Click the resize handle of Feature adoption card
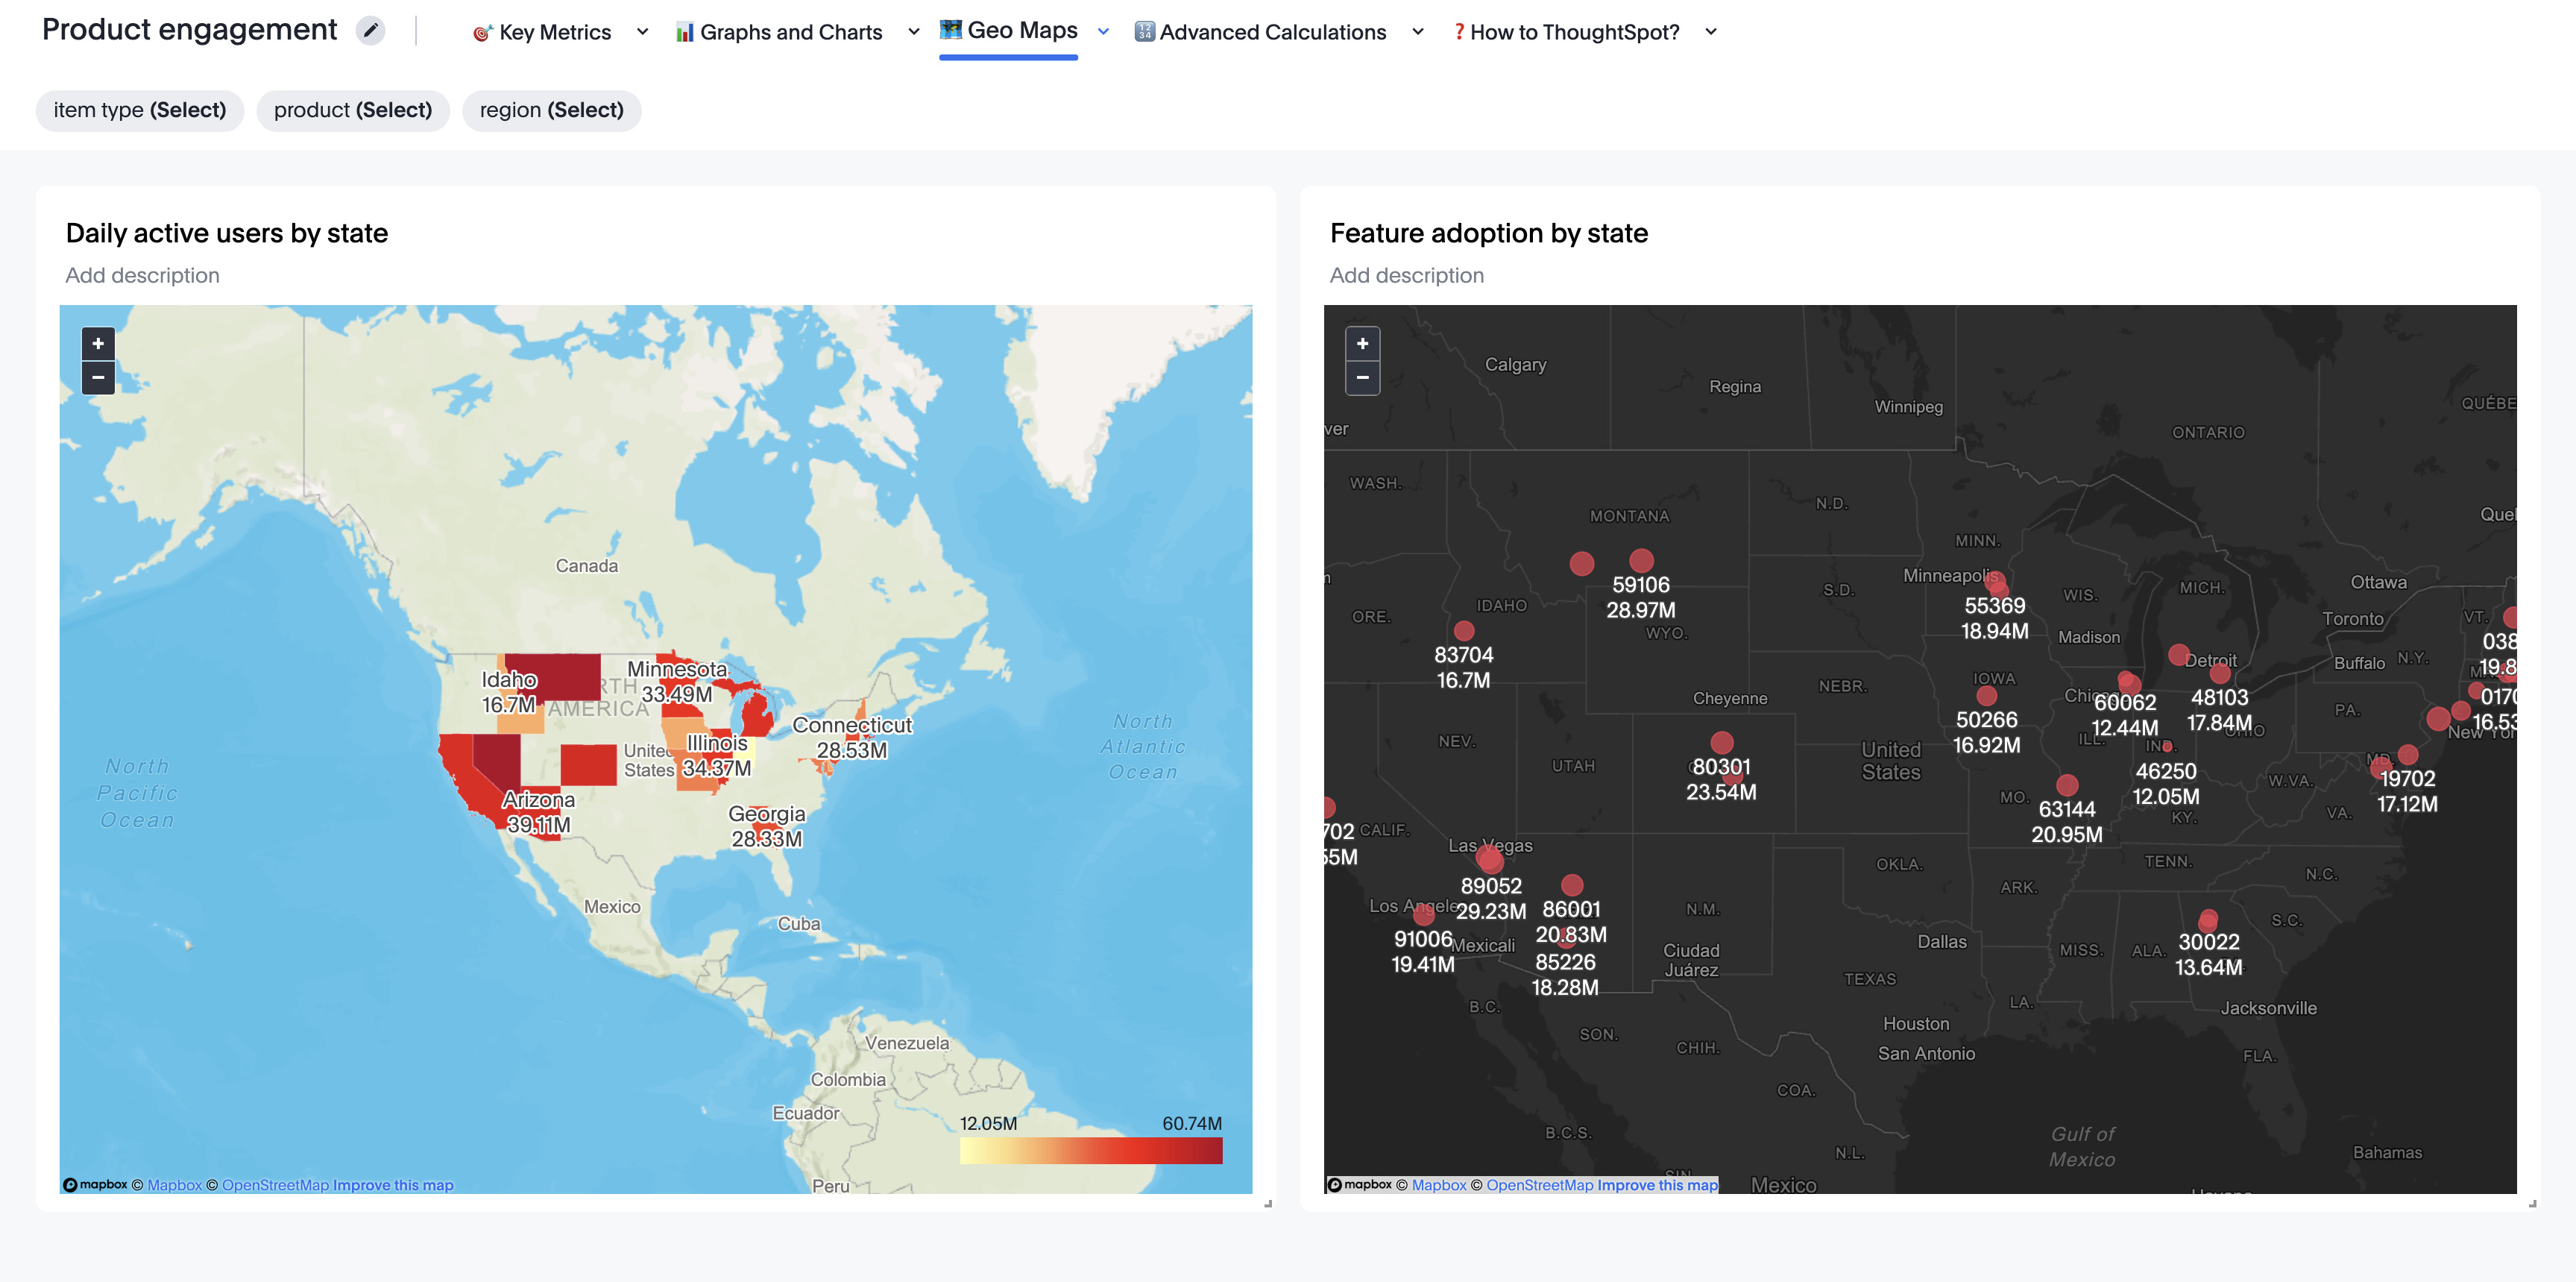Image resolution: width=2576 pixels, height=1282 pixels. [x=2532, y=1204]
